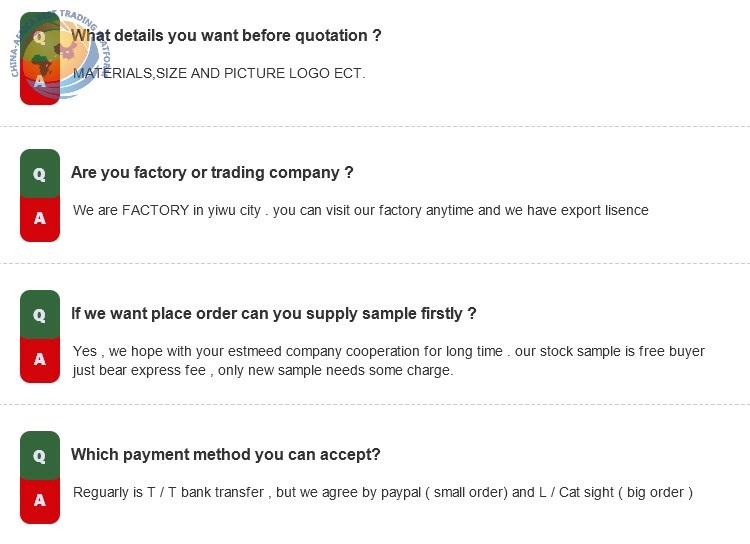Click the China-Africa trading platform watermark logo
This screenshot has height=544, width=750.
pos(60,54)
